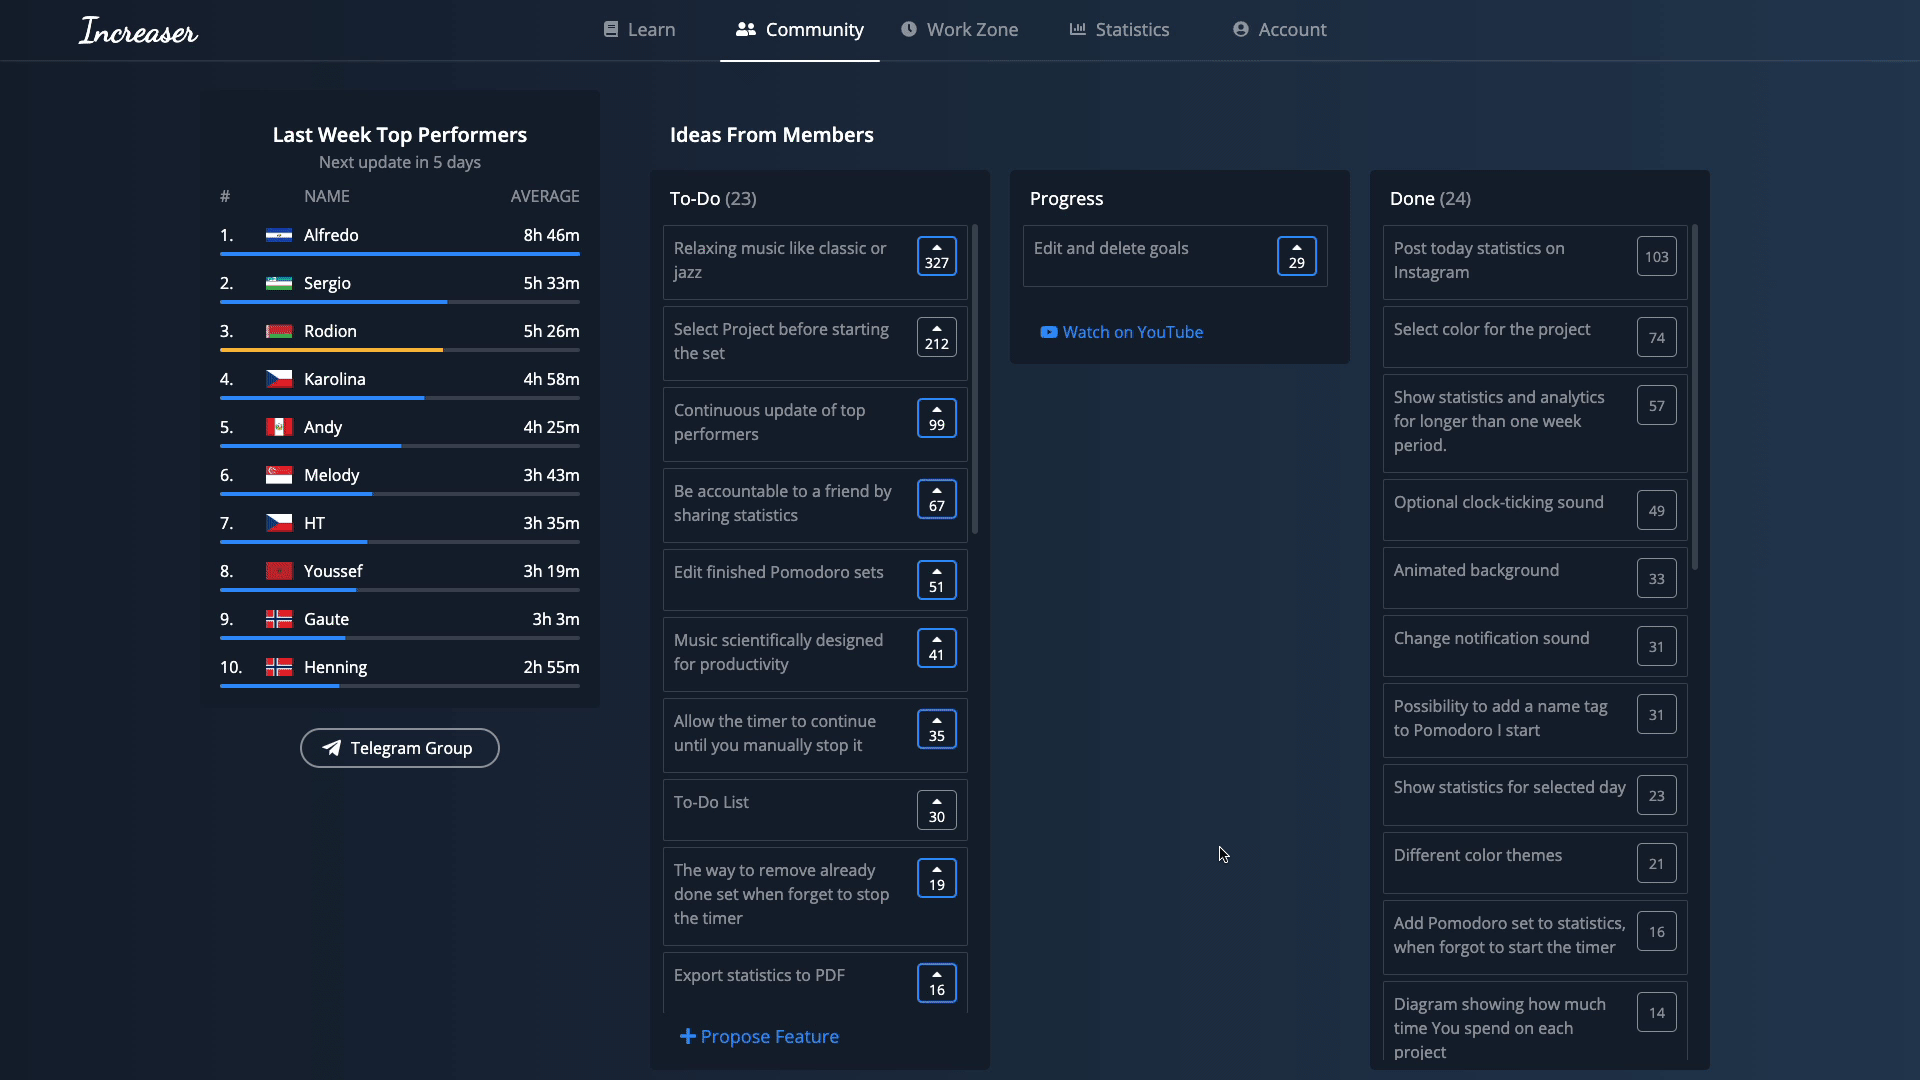This screenshot has height=1080, width=1920.
Task: Upvote Be accountable to a friend idea
Action: click(937, 499)
